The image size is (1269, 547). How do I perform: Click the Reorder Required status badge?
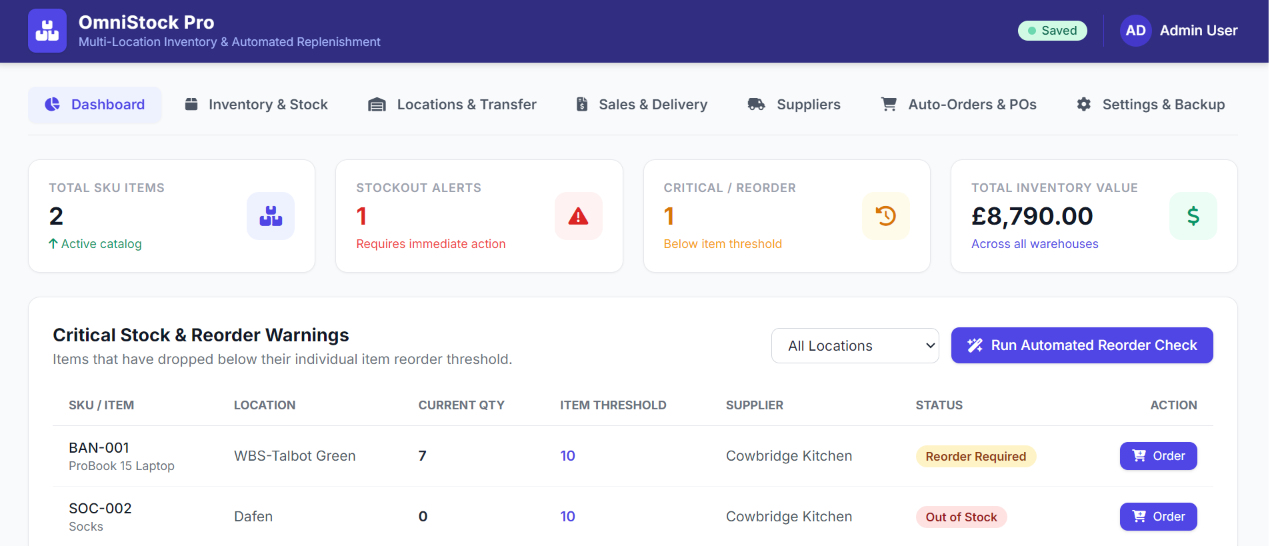tap(976, 456)
